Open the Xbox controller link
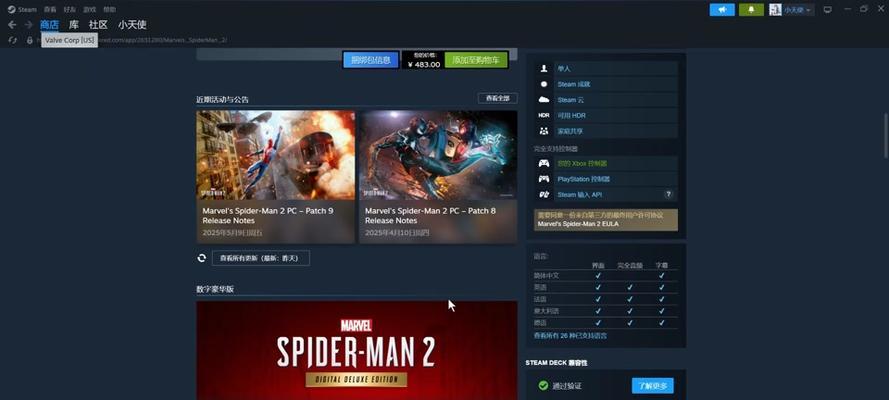 (x=582, y=163)
